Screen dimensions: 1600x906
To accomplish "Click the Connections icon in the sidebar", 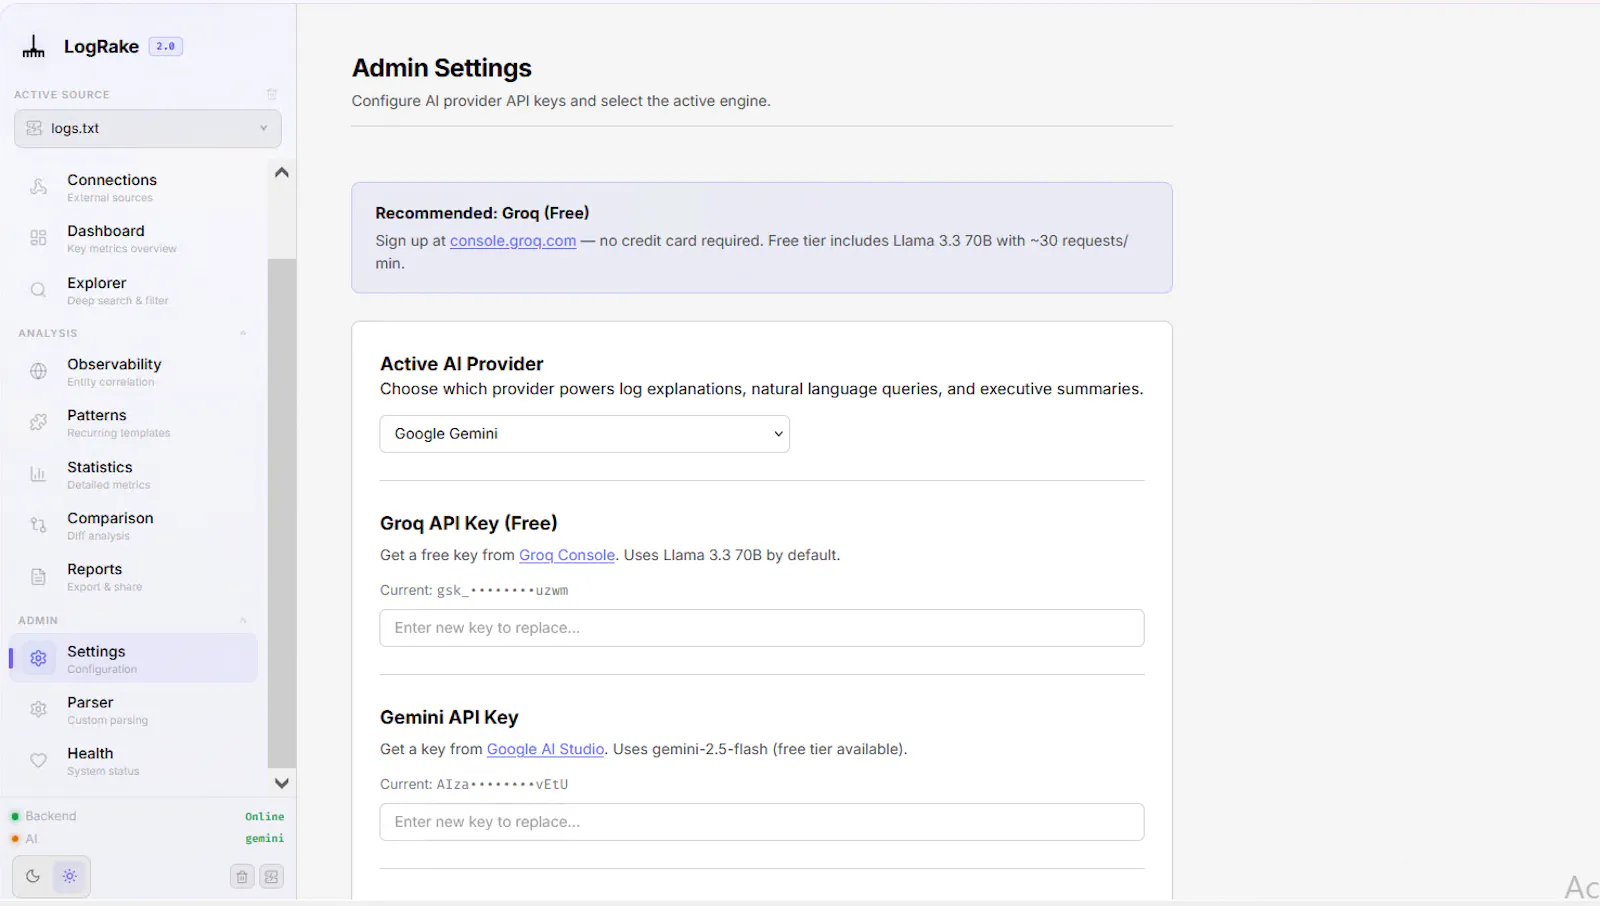I will click(38, 187).
